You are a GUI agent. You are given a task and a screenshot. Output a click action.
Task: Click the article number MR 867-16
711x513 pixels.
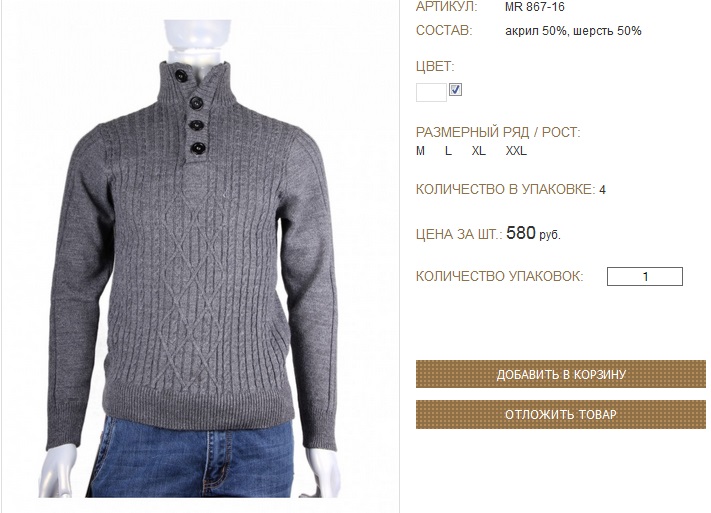535,7
